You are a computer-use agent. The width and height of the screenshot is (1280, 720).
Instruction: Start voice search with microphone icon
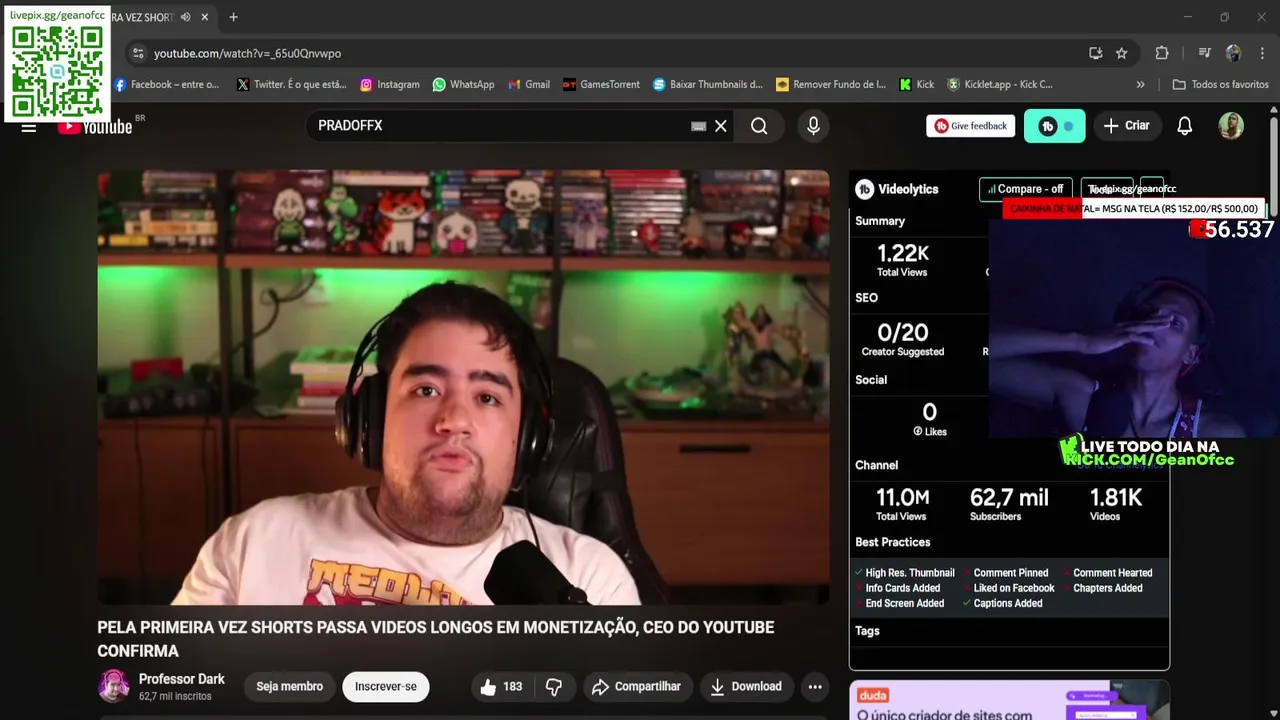[x=813, y=126]
